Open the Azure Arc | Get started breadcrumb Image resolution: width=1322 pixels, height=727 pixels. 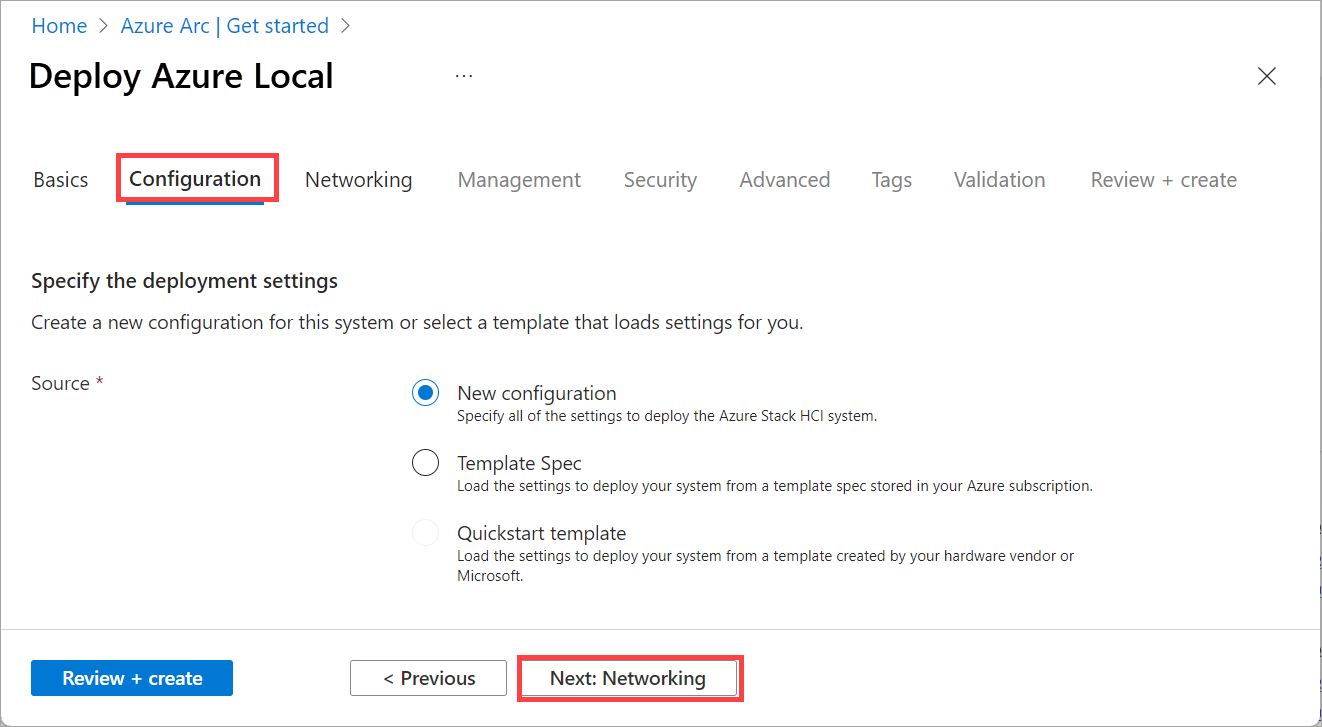point(225,26)
